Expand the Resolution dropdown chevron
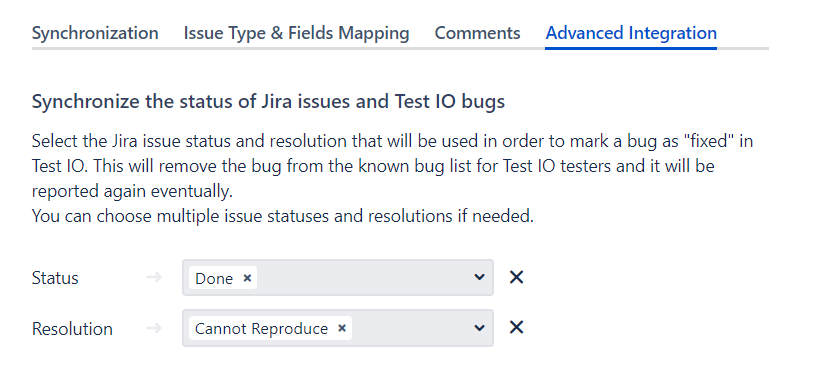This screenshot has height=370, width=813. click(479, 328)
